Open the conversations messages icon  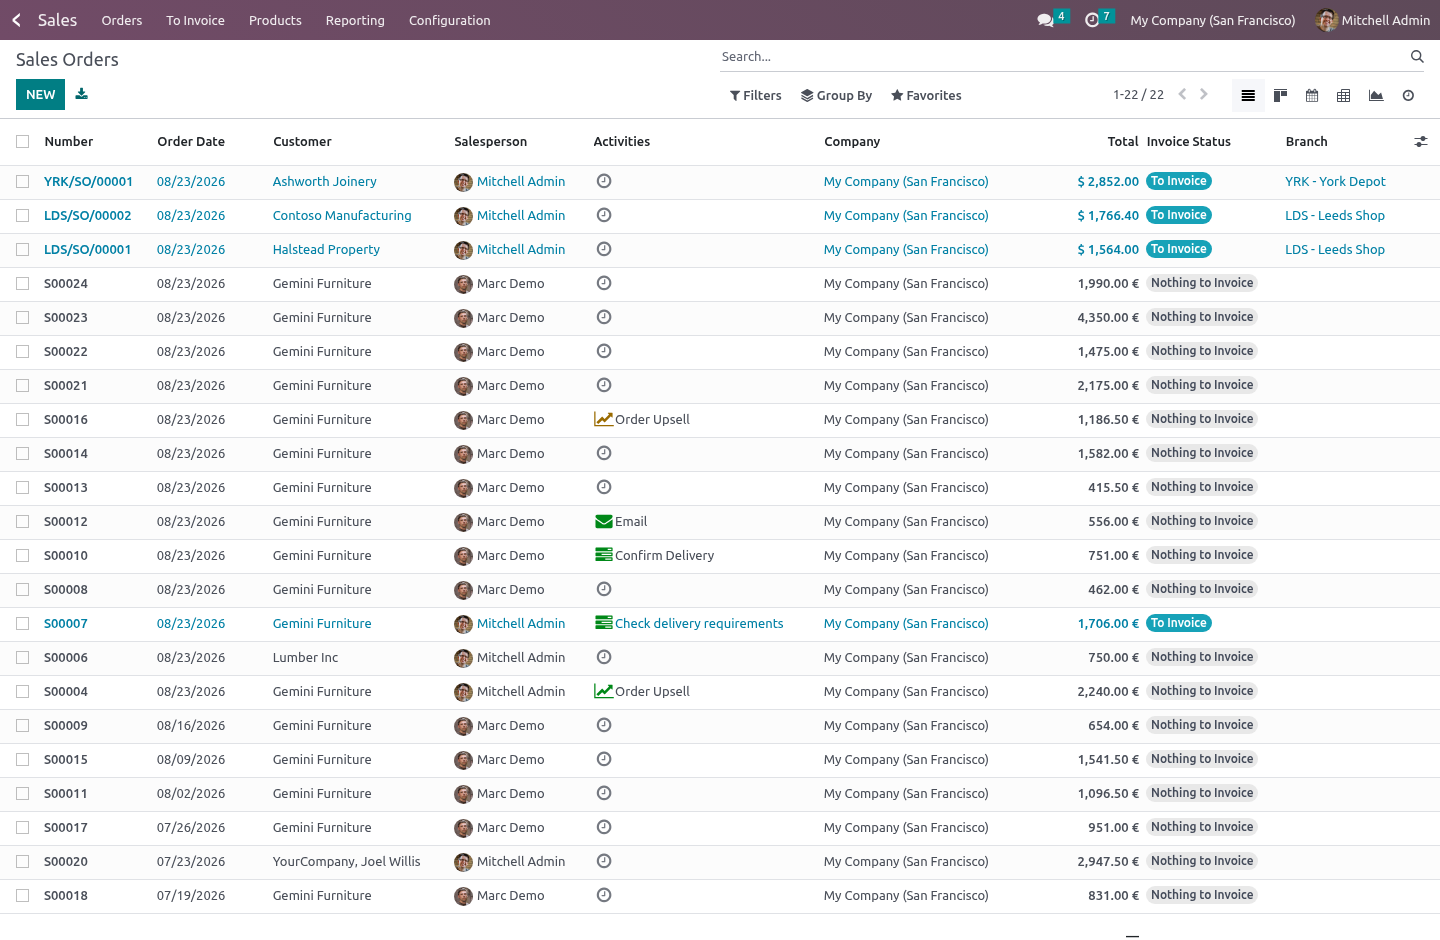tap(1046, 20)
